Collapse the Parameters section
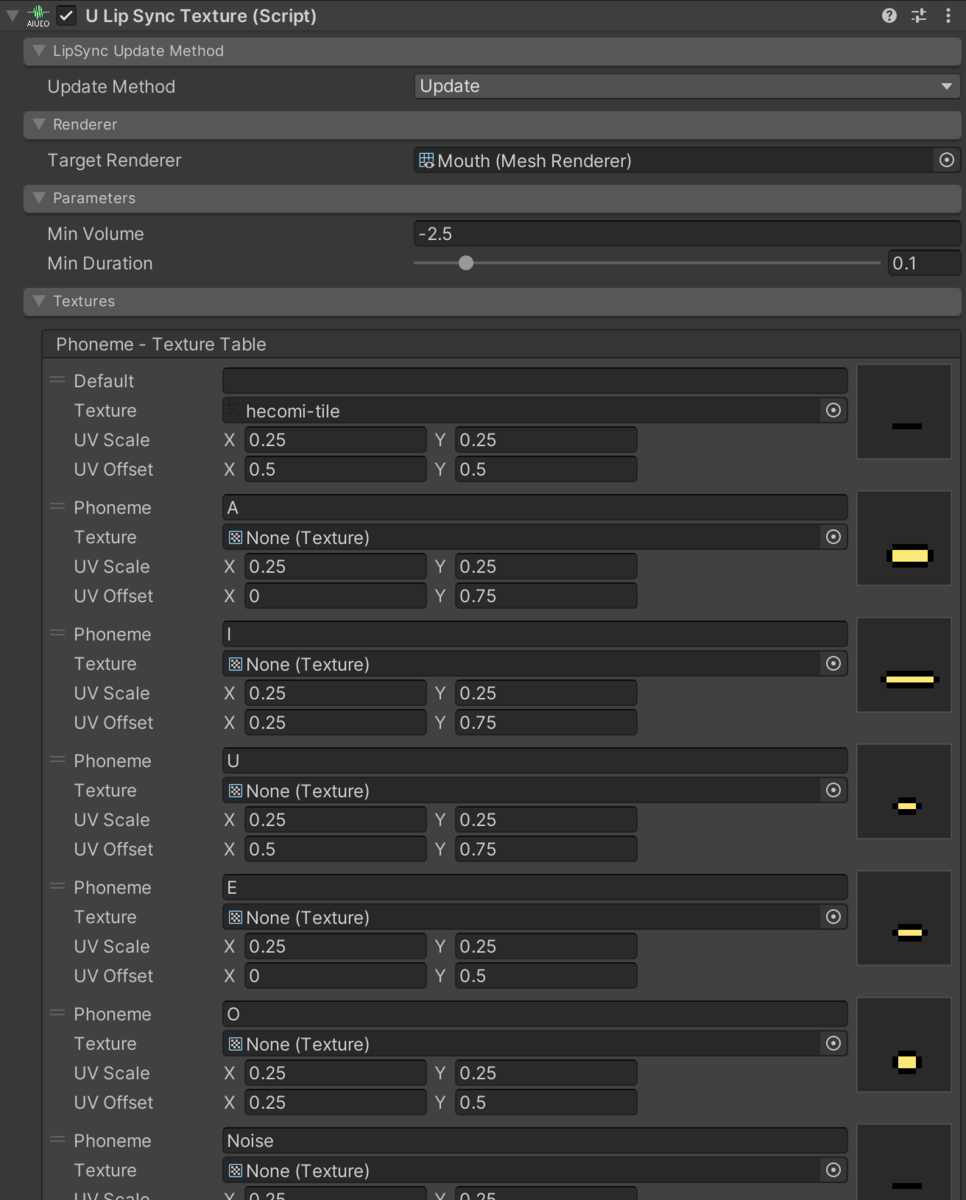This screenshot has width=966, height=1200. pos(38,198)
